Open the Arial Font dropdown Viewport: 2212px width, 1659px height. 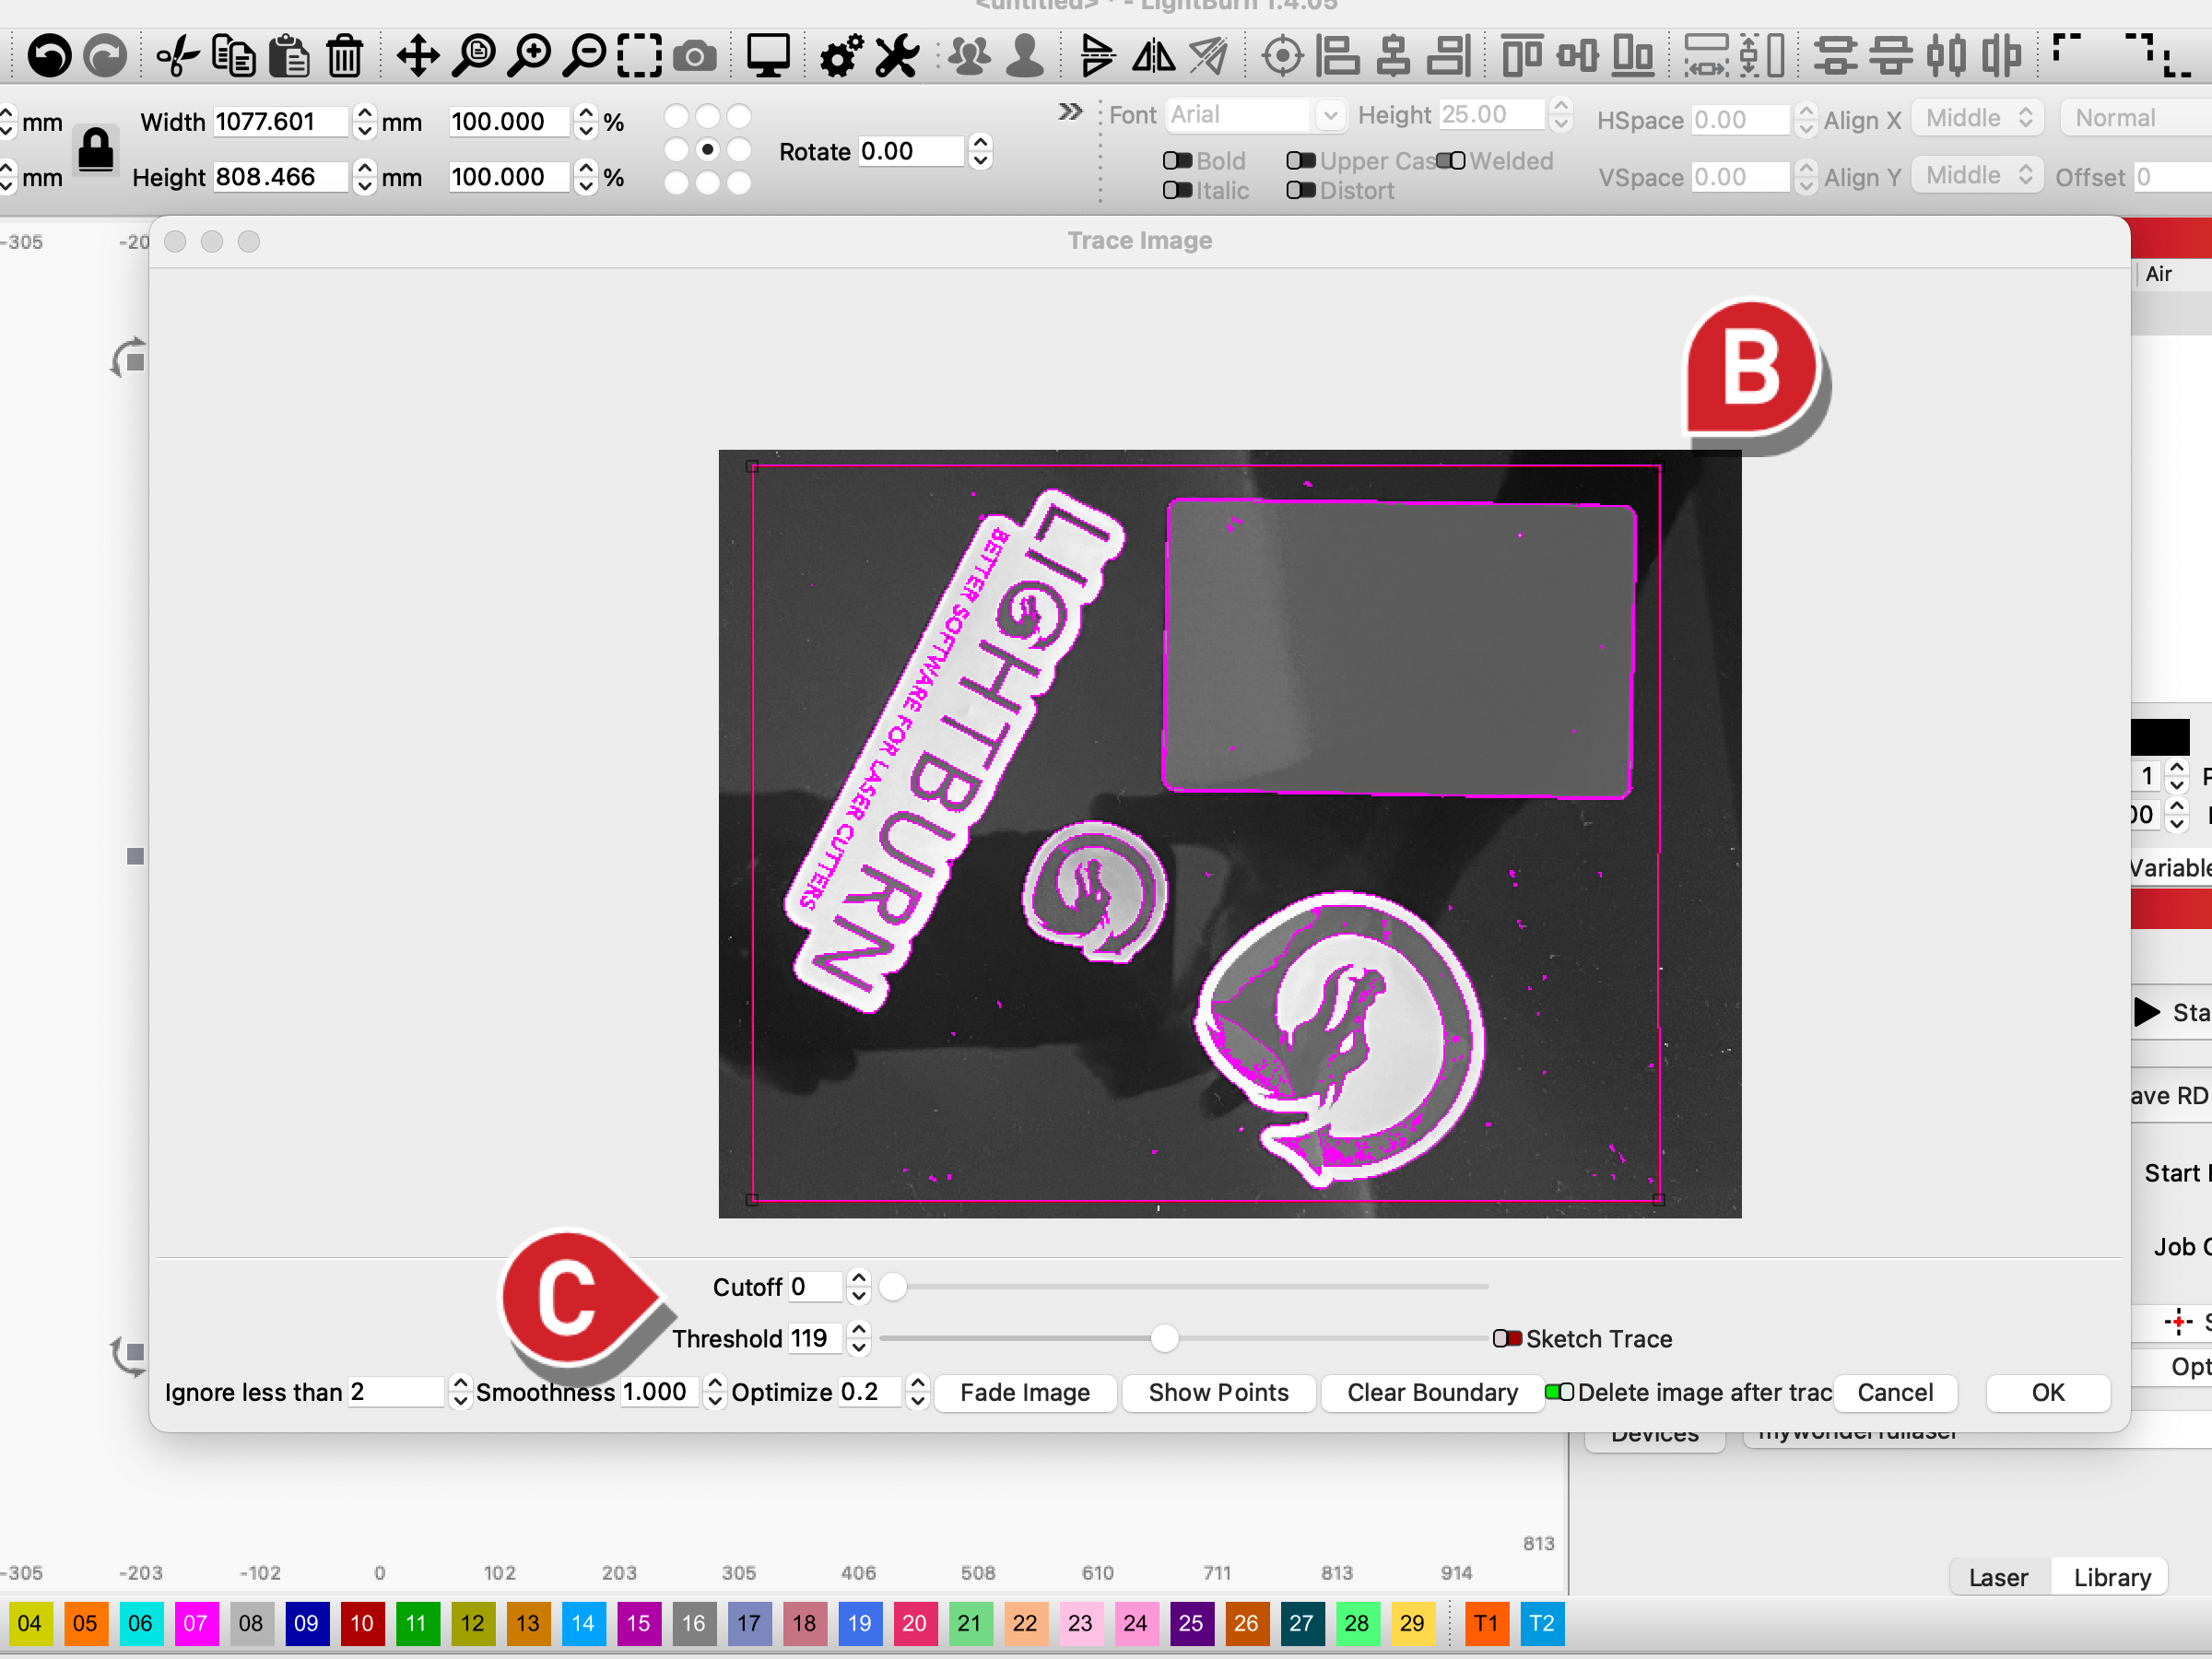(1254, 115)
